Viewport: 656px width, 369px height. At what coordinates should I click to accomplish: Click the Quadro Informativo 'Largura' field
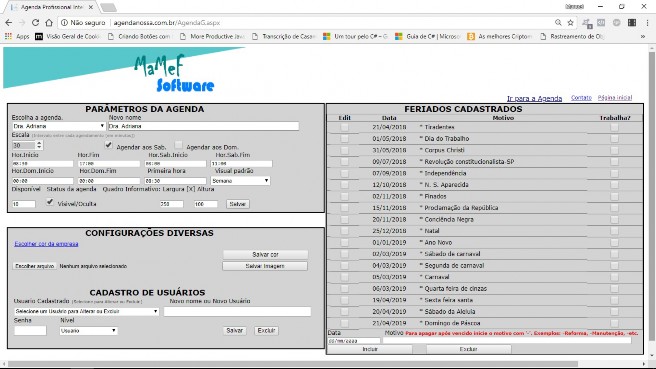[x=172, y=204]
